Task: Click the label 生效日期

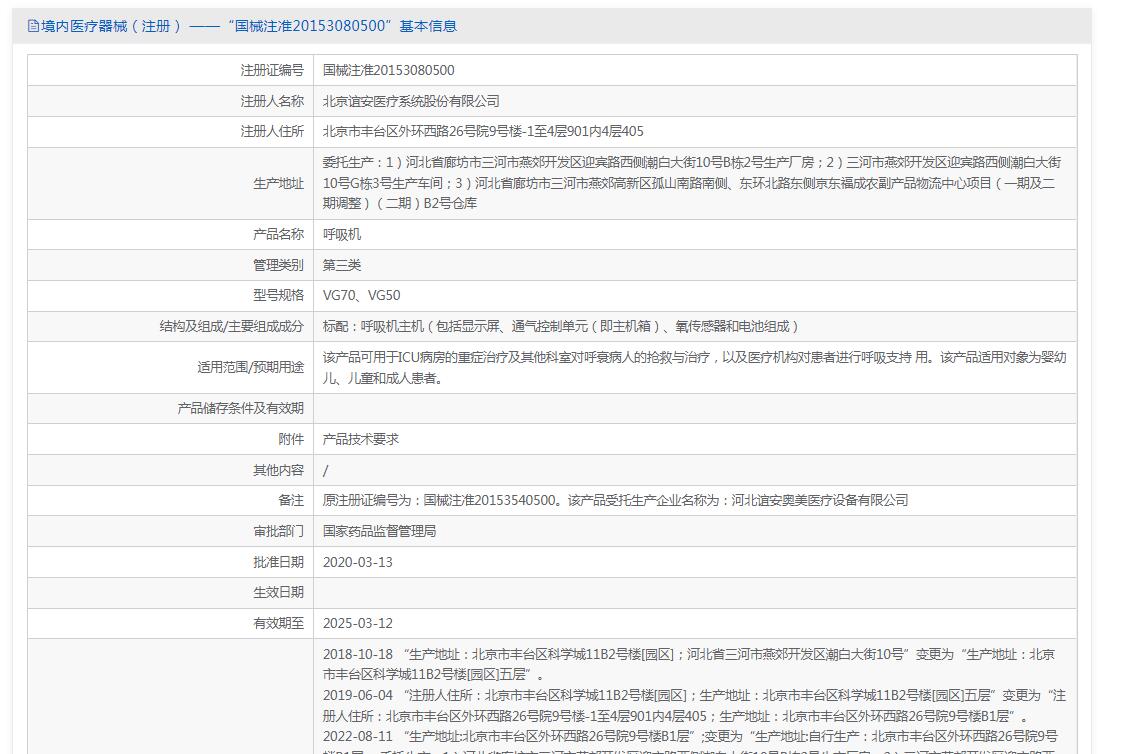Action: (278, 592)
